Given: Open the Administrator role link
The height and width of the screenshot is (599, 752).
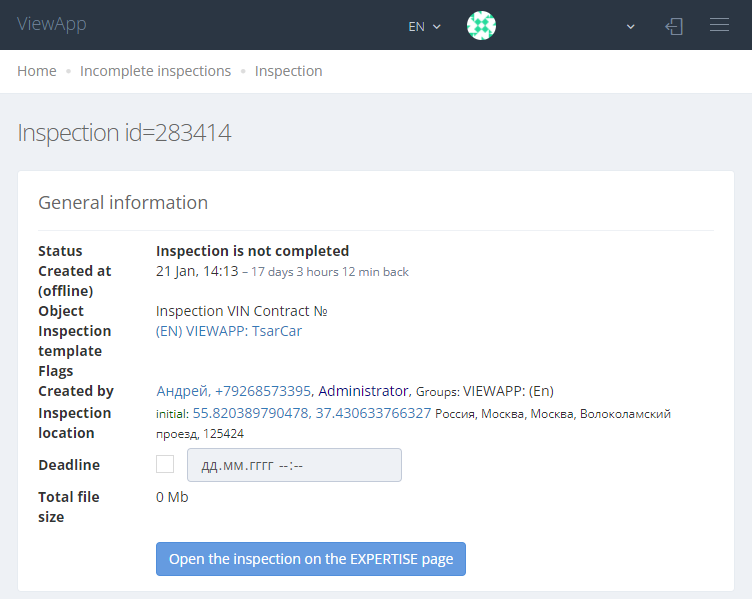Looking at the screenshot, I should pos(363,391).
